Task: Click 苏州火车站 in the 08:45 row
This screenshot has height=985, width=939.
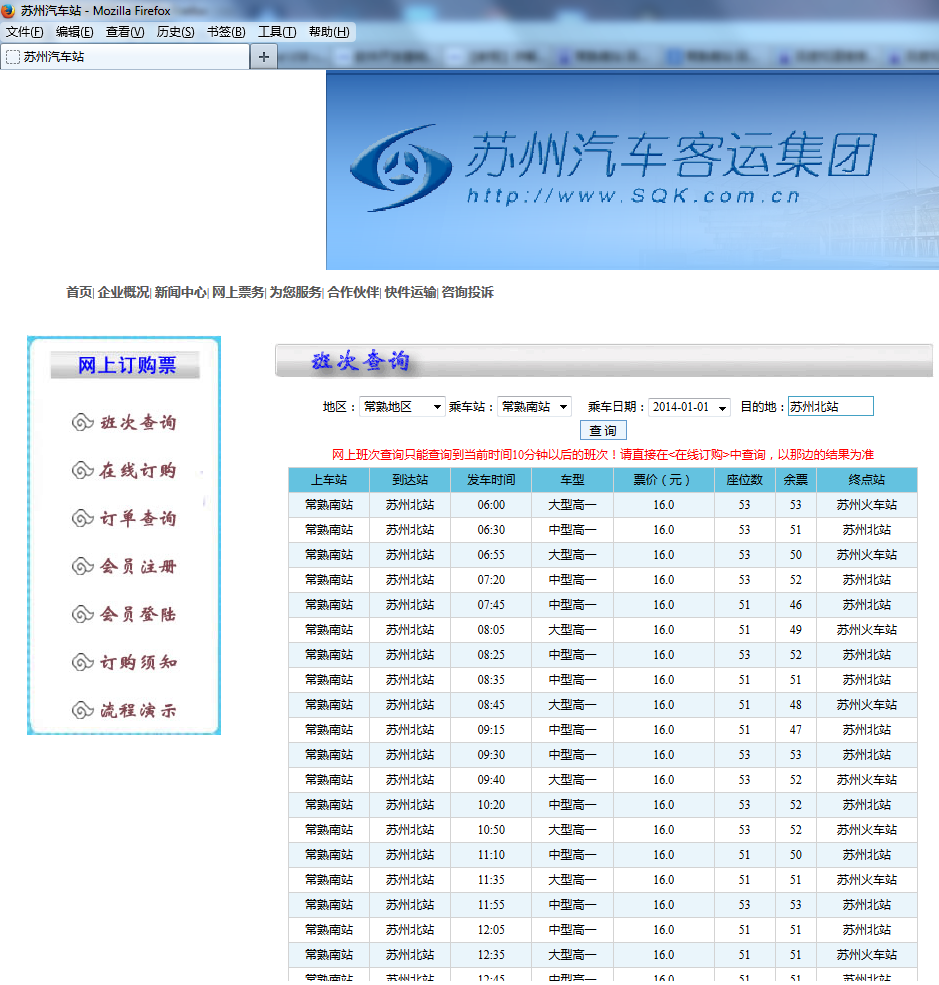Action: click(867, 705)
